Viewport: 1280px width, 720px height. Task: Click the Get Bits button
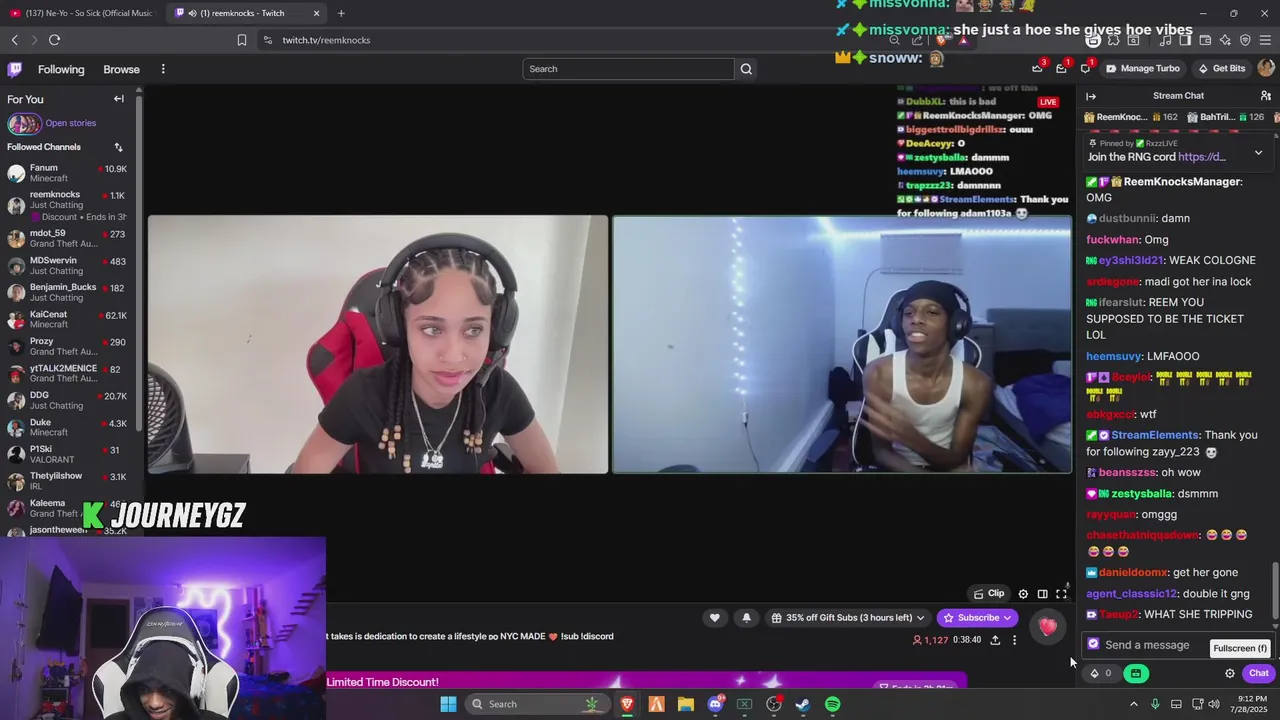[x=1221, y=68]
